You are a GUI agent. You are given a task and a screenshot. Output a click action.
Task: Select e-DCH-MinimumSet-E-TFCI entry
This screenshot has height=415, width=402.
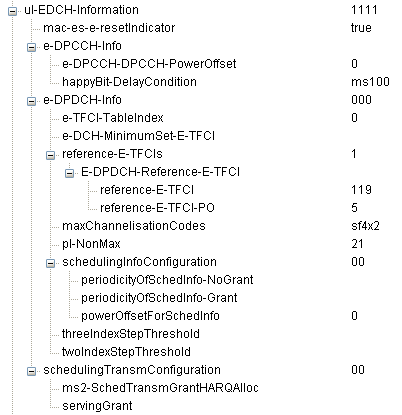(x=138, y=136)
